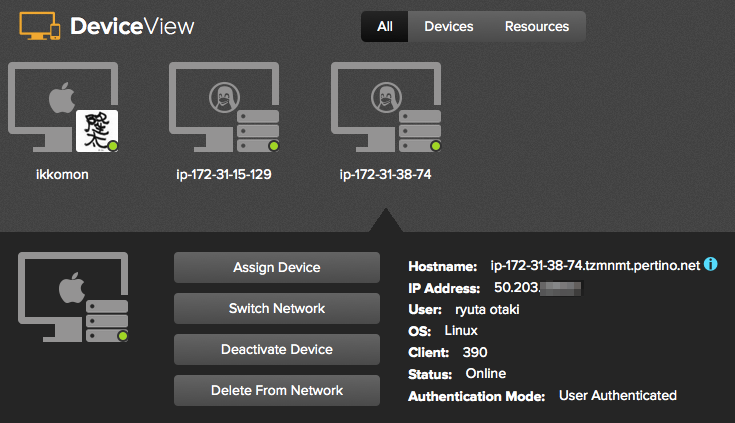The image size is (735, 423).
Task: Click the IP address value 50.203
Action: (x=517, y=287)
